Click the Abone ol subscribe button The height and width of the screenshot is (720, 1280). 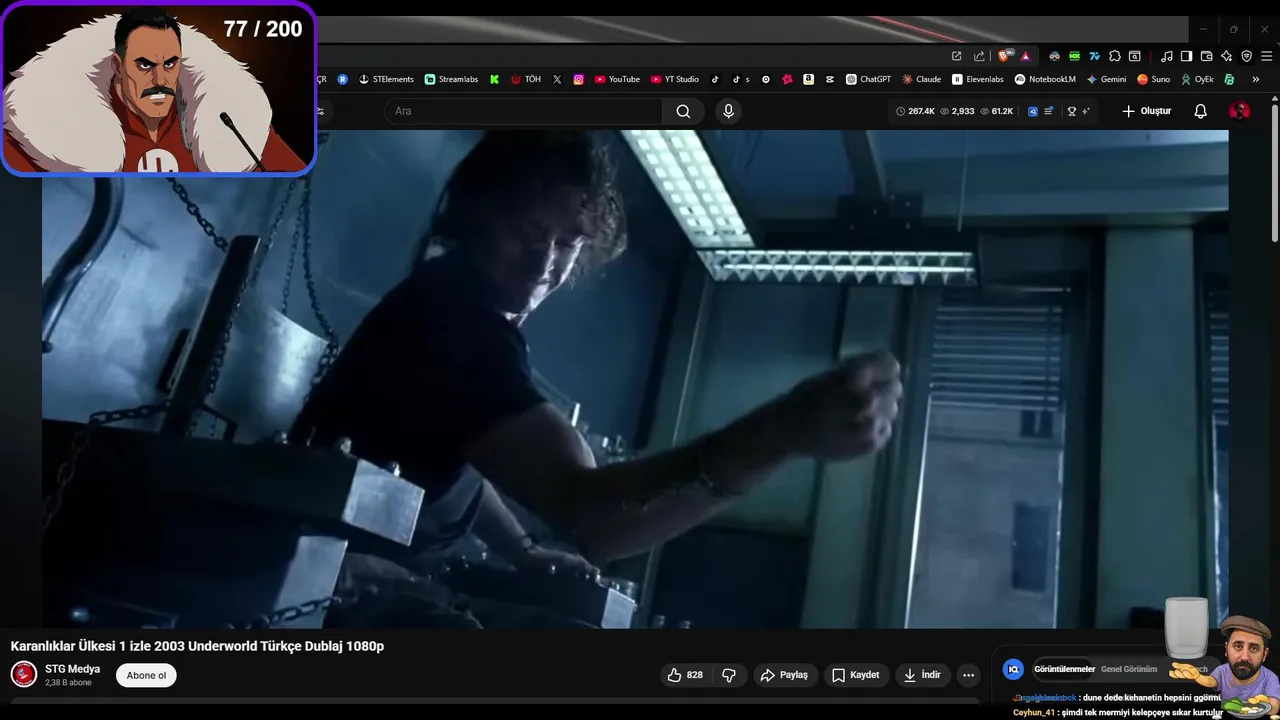(146, 675)
